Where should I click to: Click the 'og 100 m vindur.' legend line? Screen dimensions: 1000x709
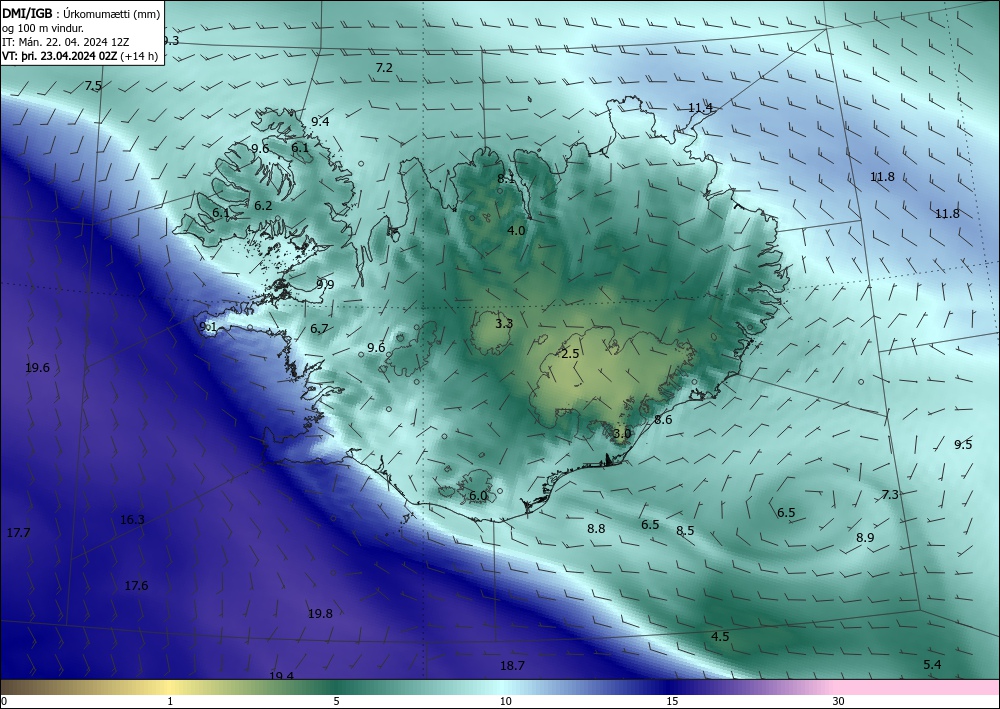tap(43, 28)
